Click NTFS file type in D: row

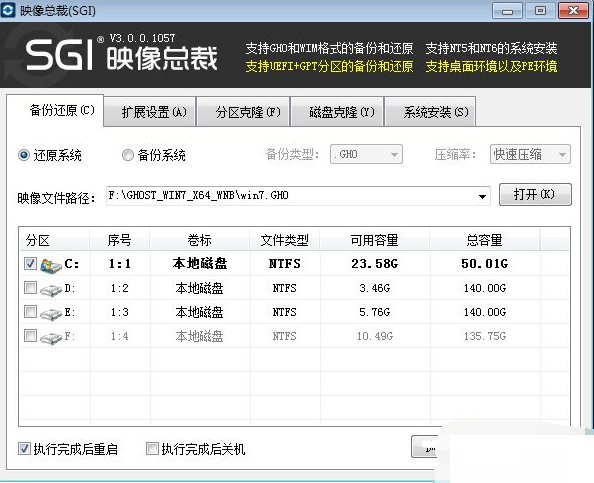[284, 288]
